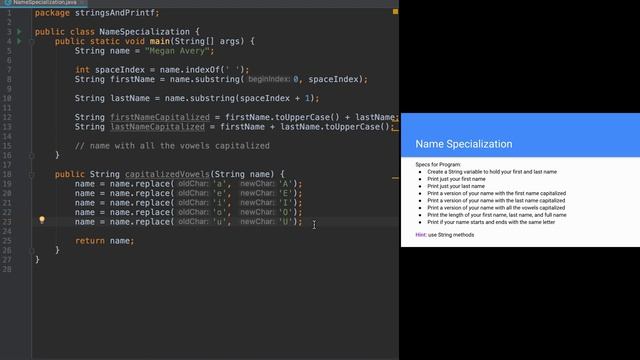Screen dimensions: 640x360
Task: Click line number 18 in the gutter
Action: click(7, 174)
